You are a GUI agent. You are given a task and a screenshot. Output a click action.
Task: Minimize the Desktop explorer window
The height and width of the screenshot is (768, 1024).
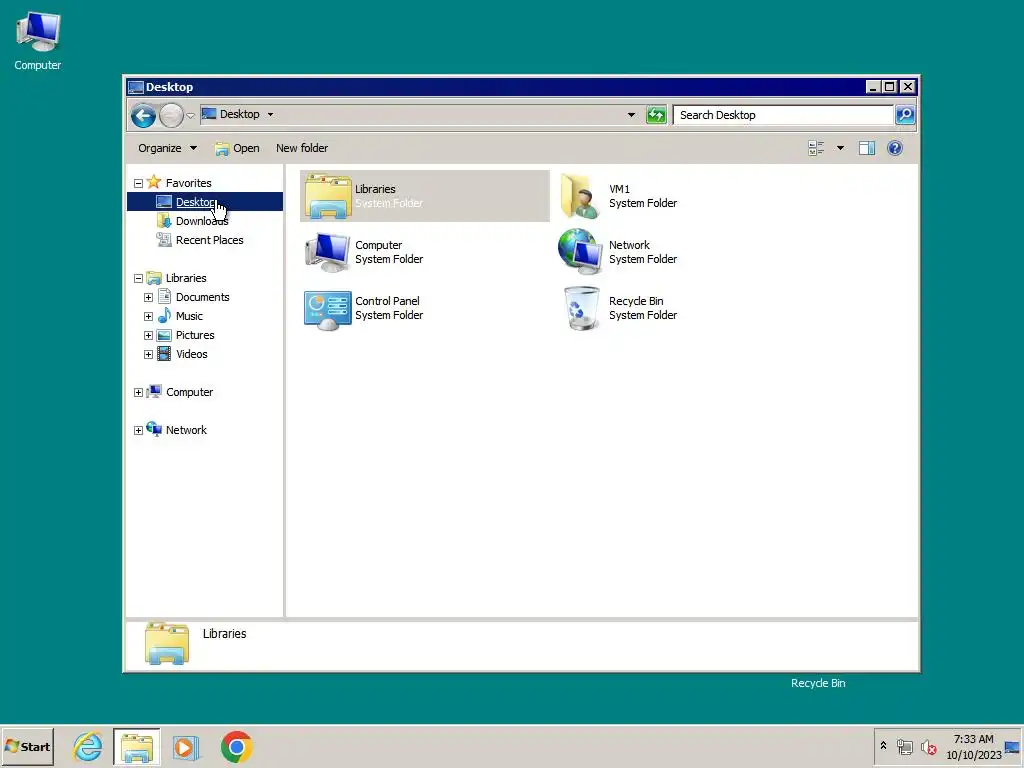click(x=873, y=87)
